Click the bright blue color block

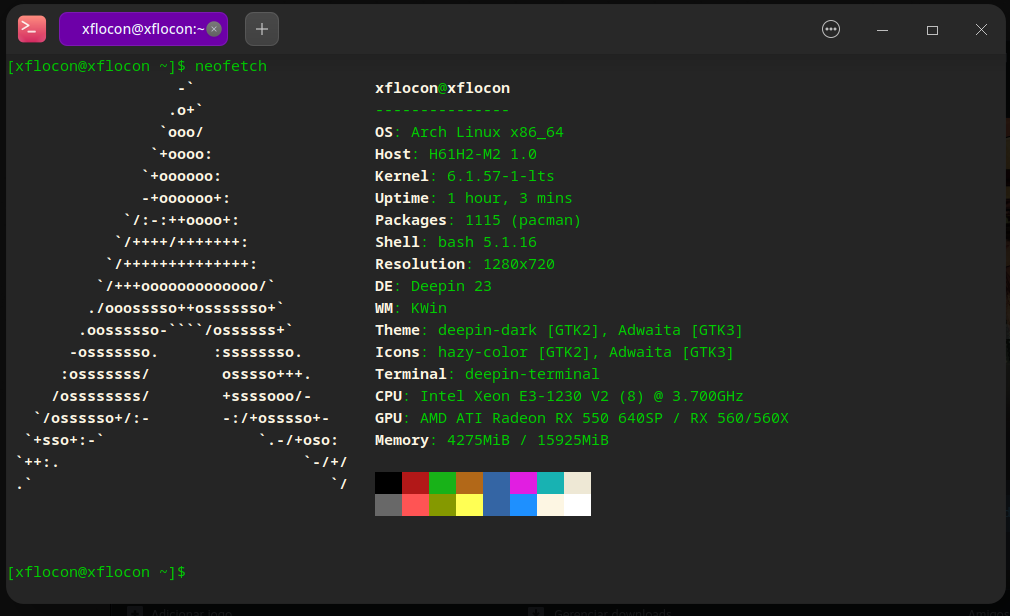(x=524, y=505)
